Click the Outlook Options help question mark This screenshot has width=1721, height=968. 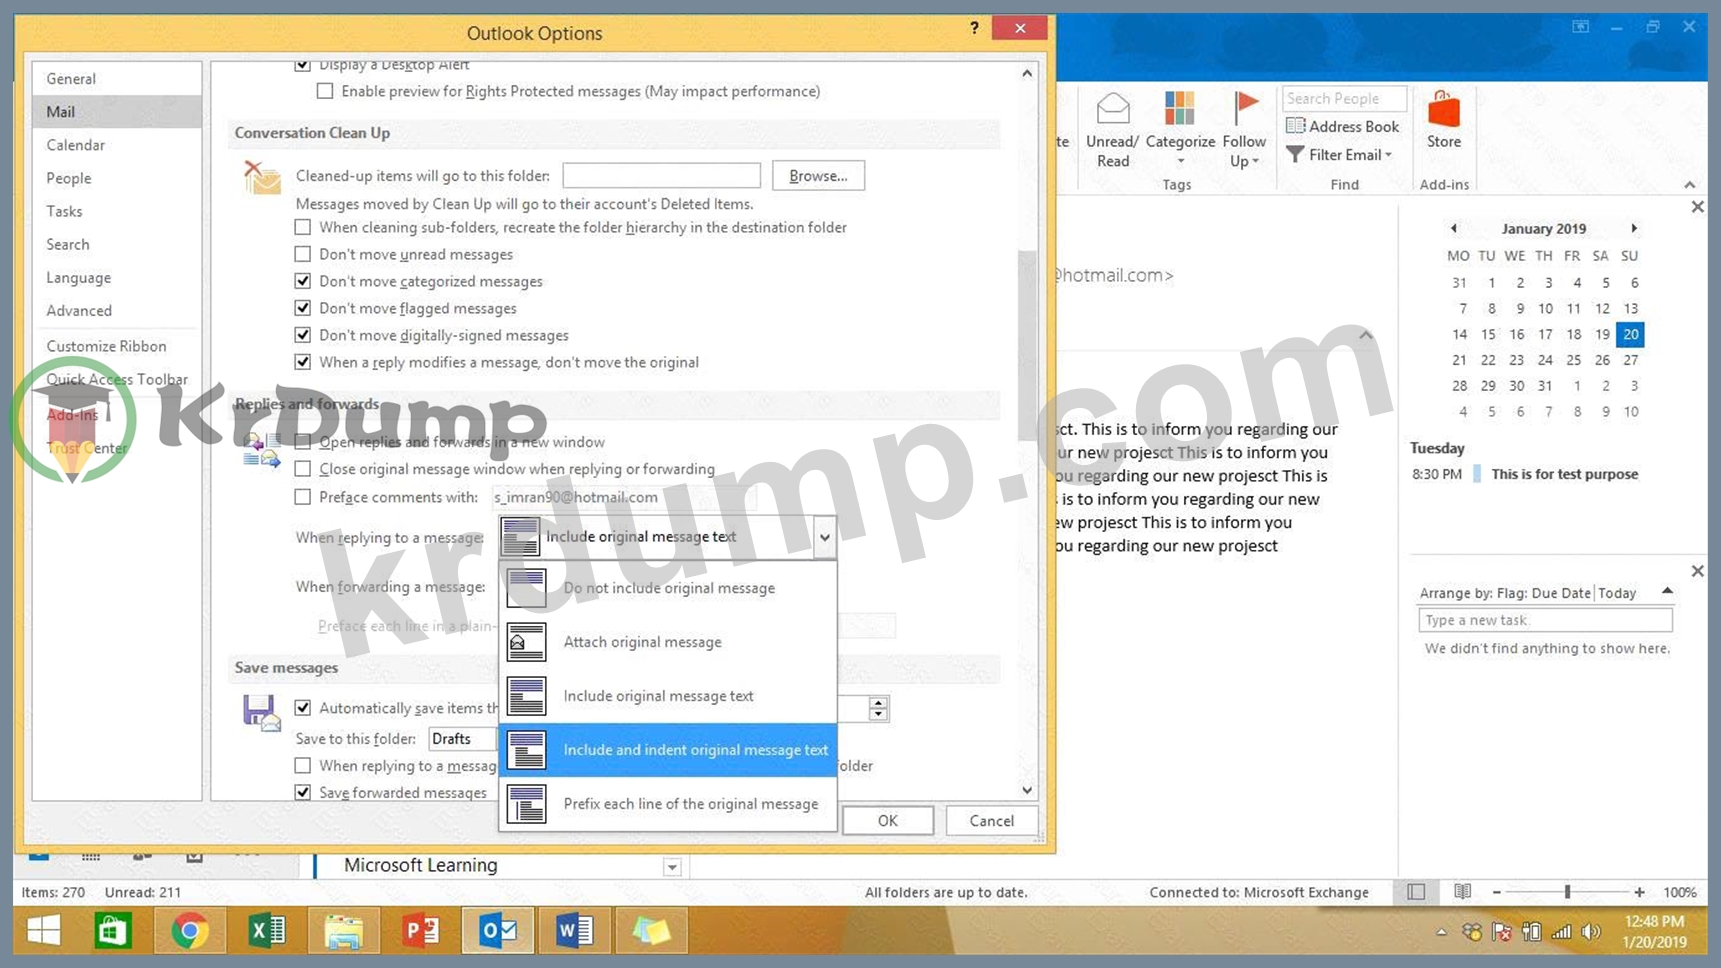[x=974, y=28]
